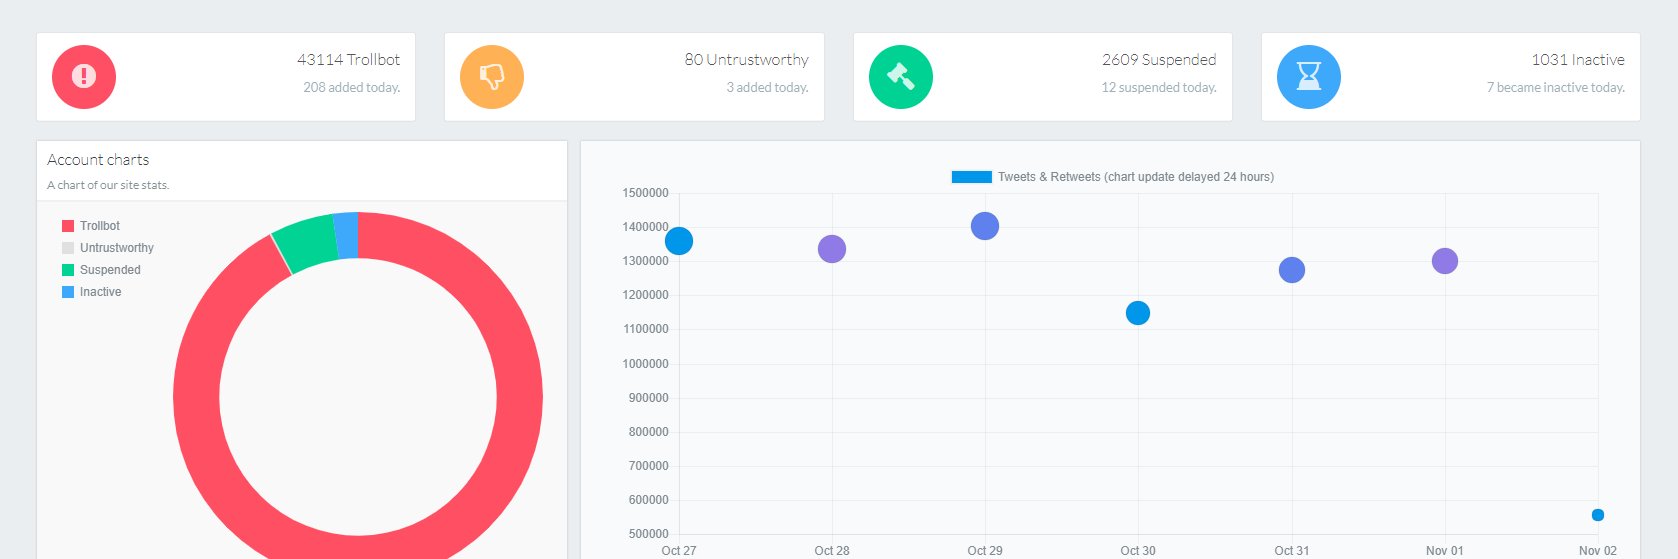This screenshot has width=1678, height=559.
Task: Click the blue hourglass Inactive icon
Action: [1308, 77]
